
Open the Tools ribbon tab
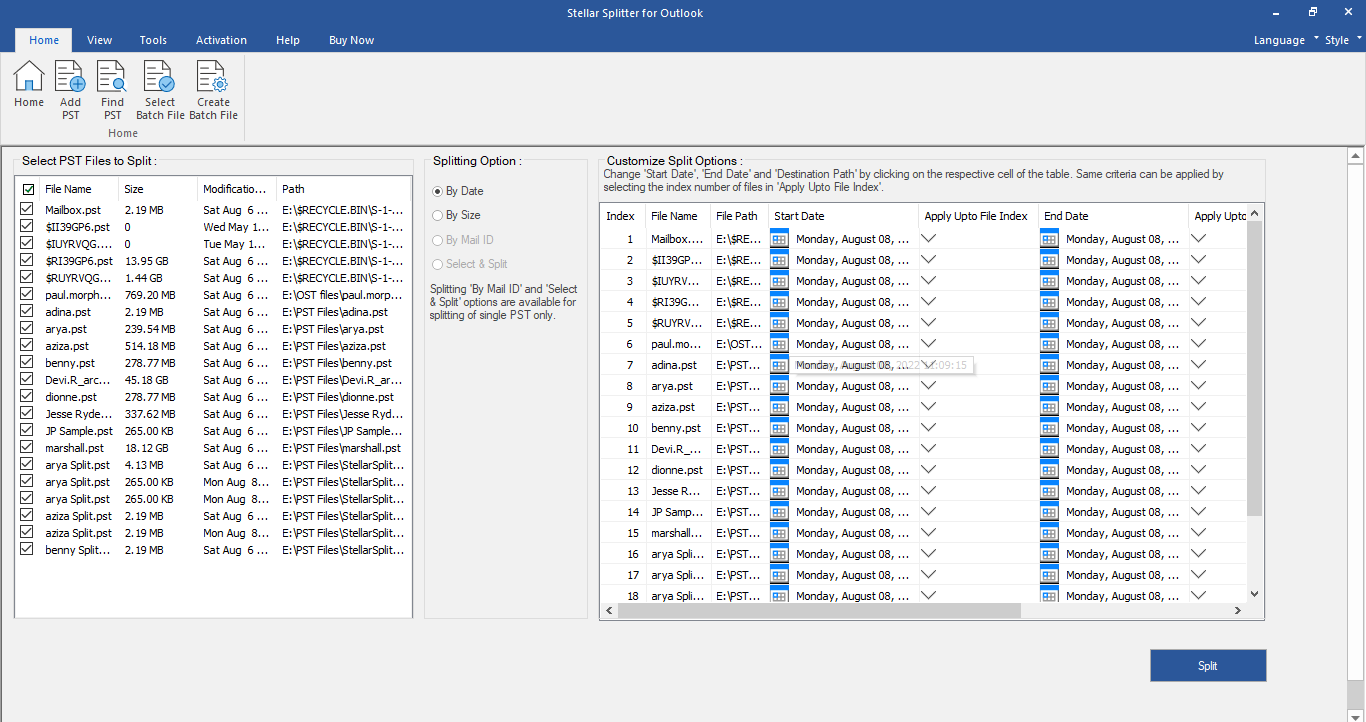[153, 40]
